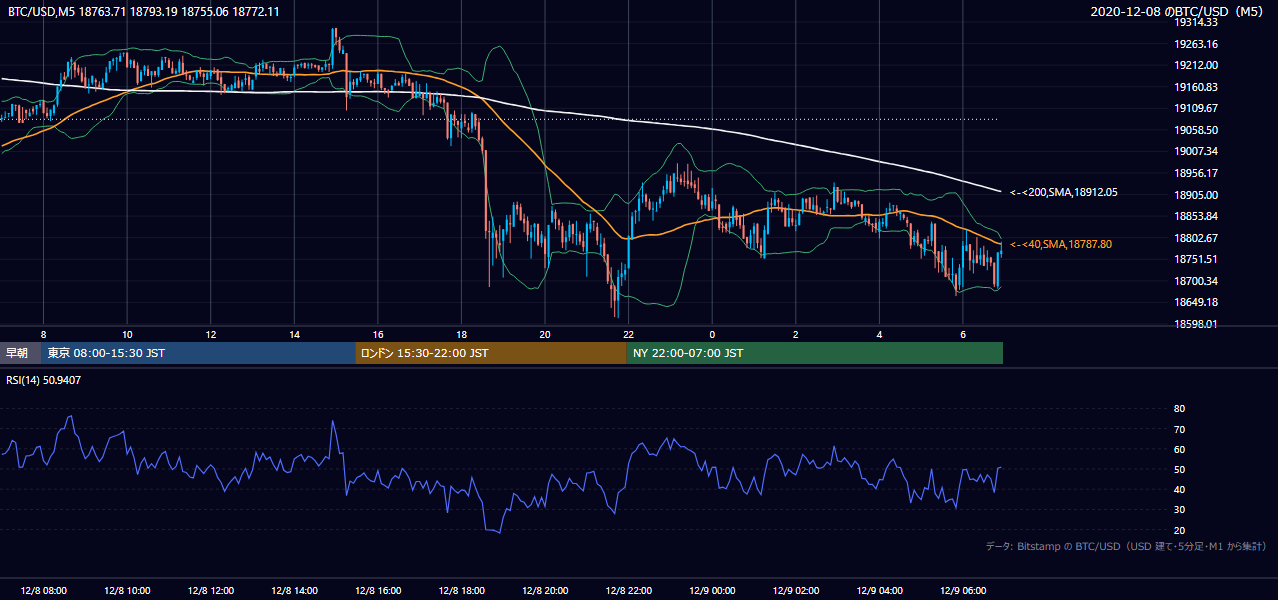Click hour label 16 below the price chart

pos(378,334)
